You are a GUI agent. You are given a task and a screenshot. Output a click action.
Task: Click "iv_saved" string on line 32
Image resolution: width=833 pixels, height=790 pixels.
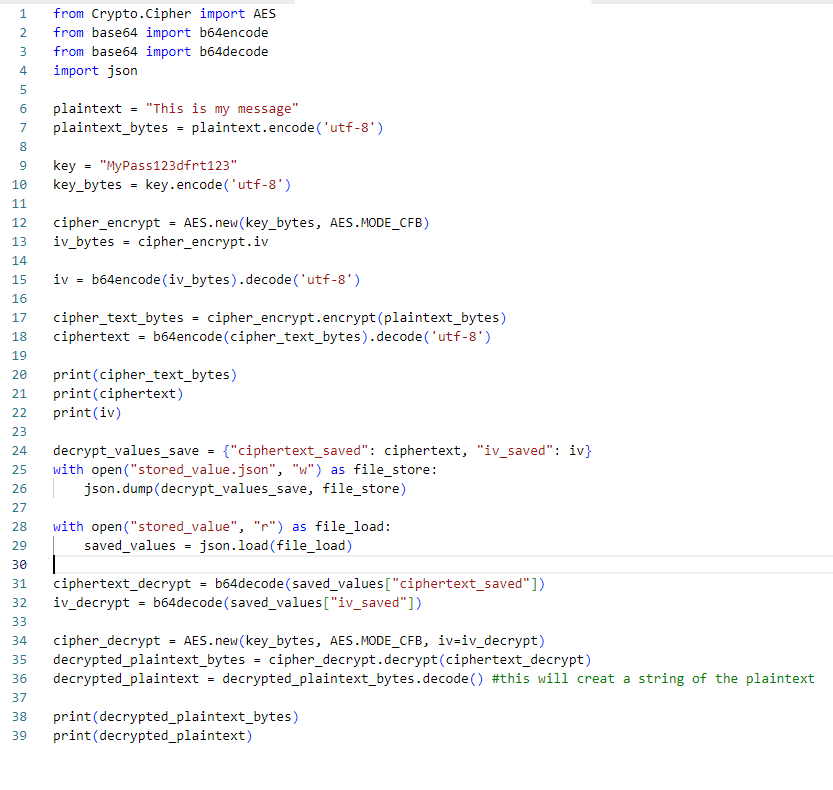point(368,603)
